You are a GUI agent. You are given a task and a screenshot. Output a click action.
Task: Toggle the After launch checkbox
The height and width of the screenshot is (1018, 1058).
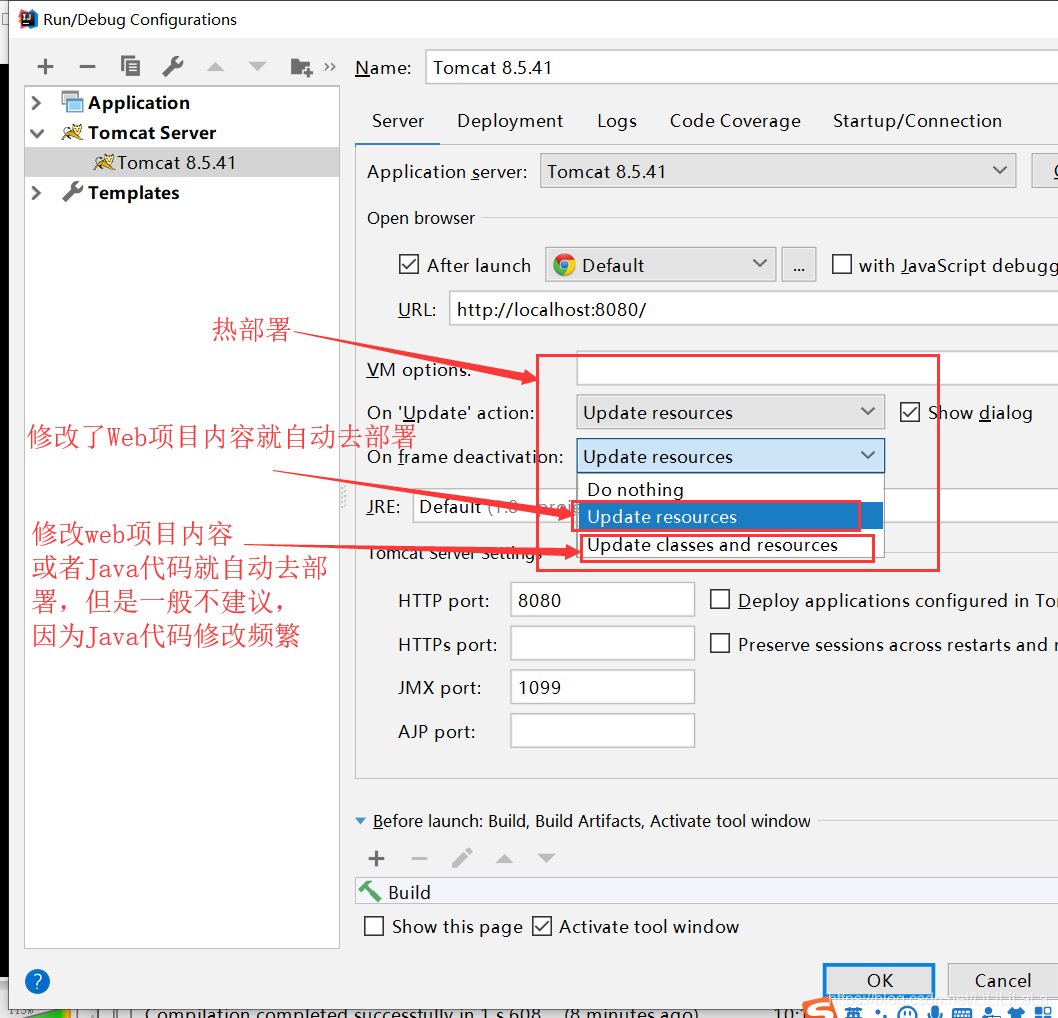click(409, 264)
